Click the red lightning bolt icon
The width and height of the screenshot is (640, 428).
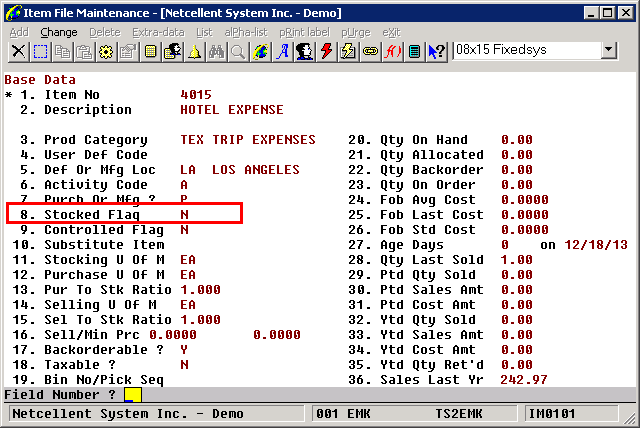click(x=327, y=52)
